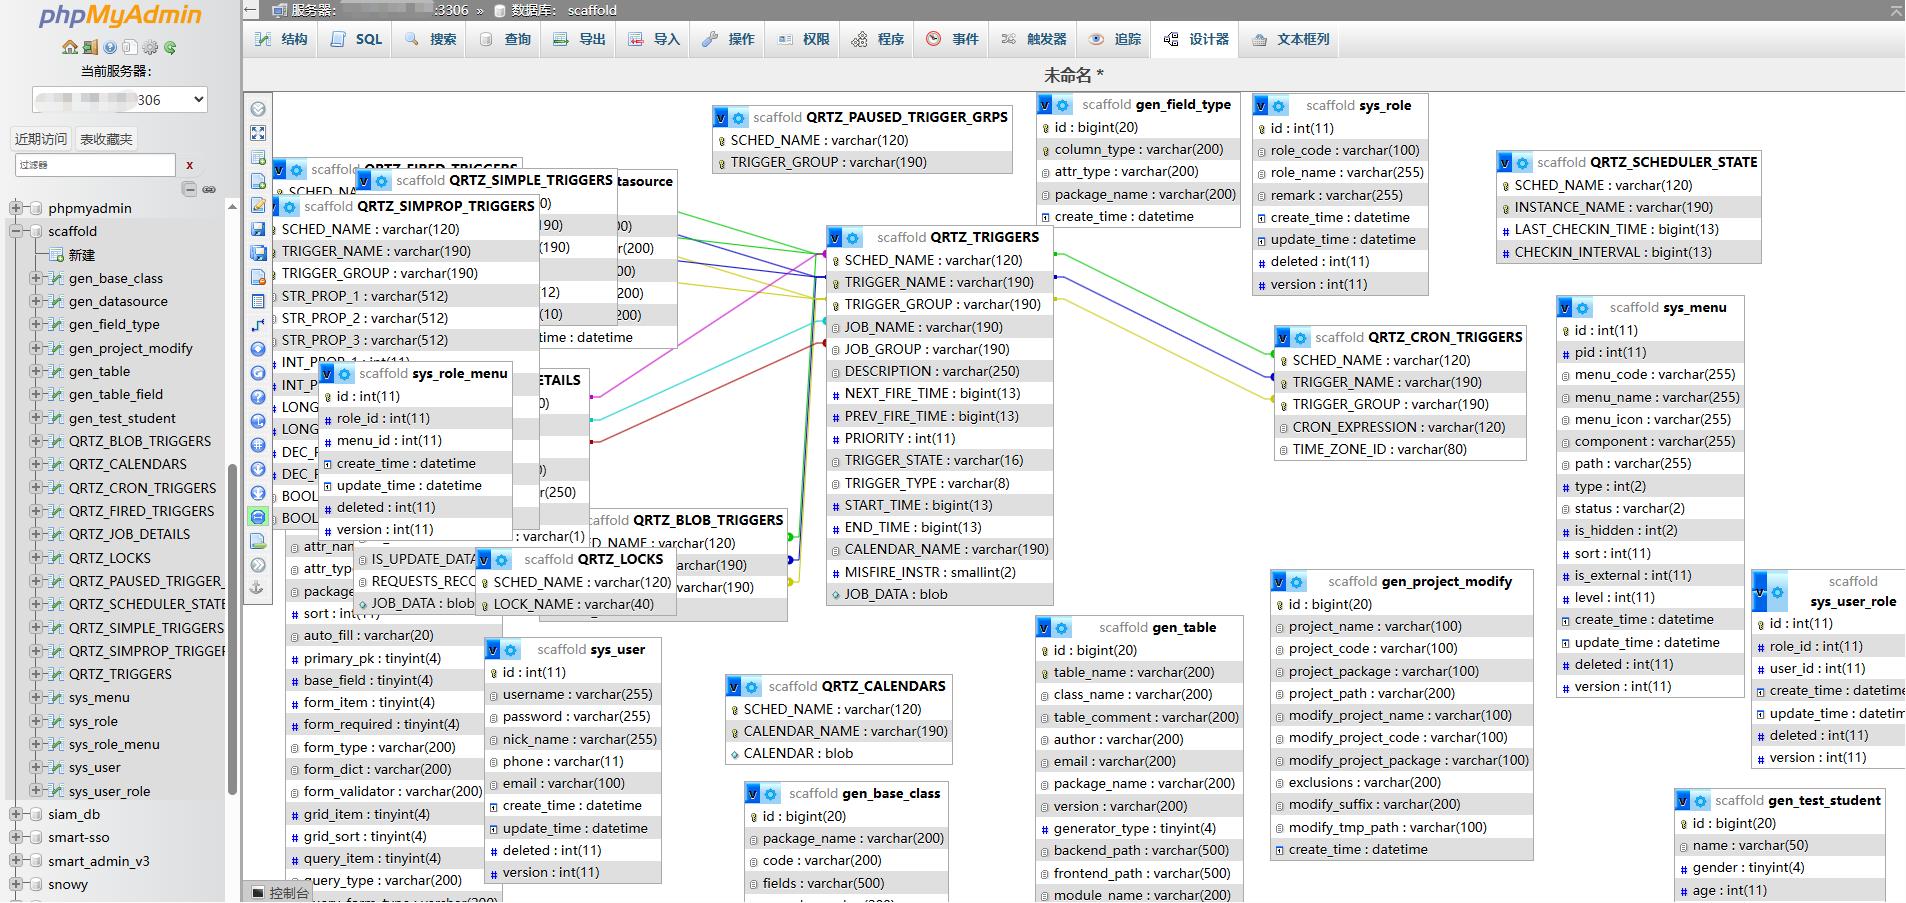Click the 过滤器 filter input field

(95, 165)
